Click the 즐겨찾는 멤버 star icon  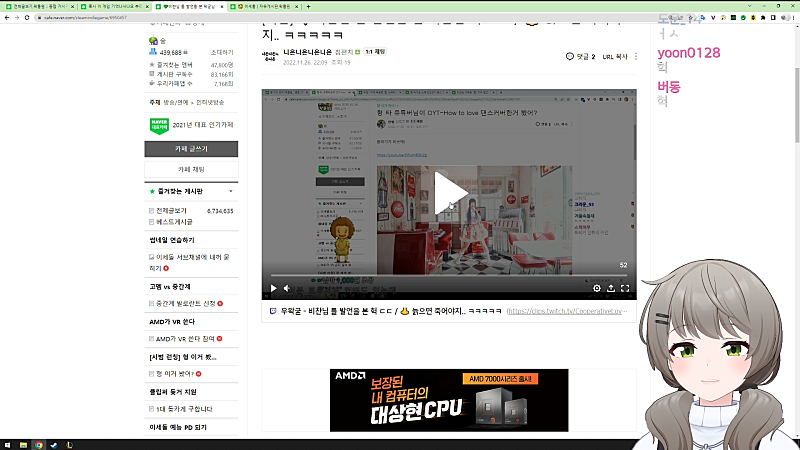point(152,65)
